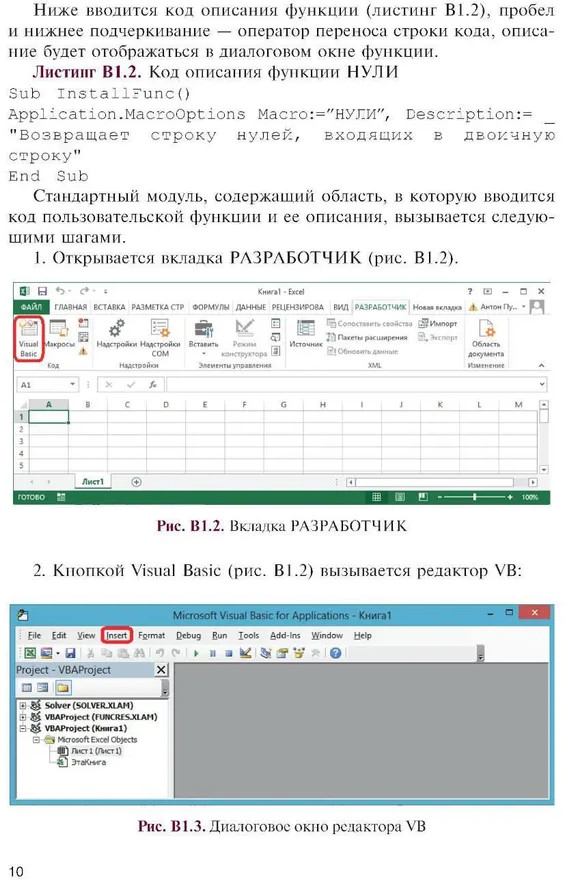Viewport: 568px width, 880px height.
Task: Click Сопоставить свойства in the XML group
Action: click(369, 324)
